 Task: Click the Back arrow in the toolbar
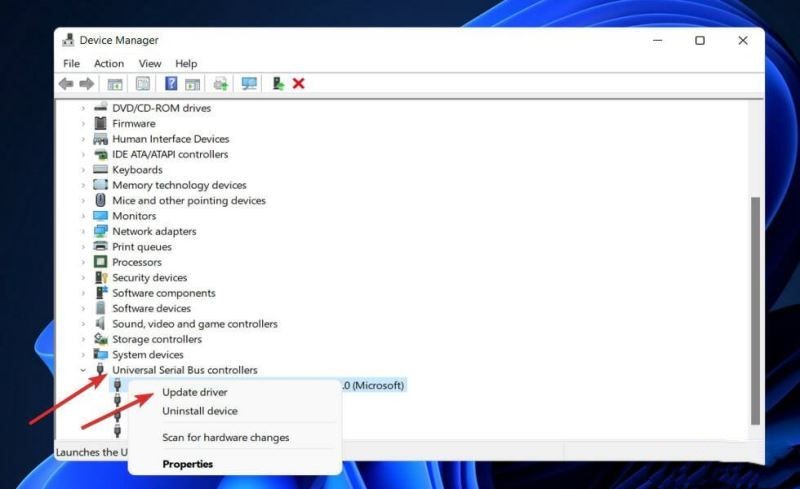66,84
